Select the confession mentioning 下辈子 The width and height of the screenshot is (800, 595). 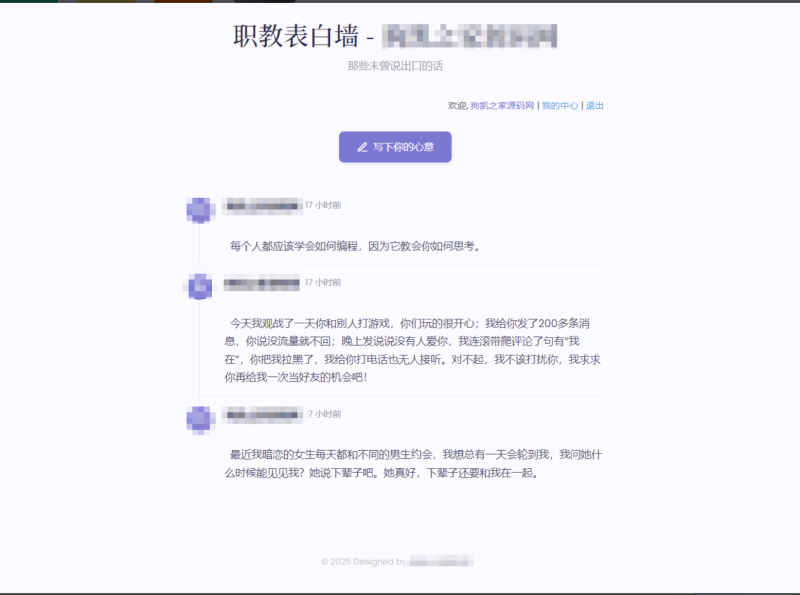point(400,465)
